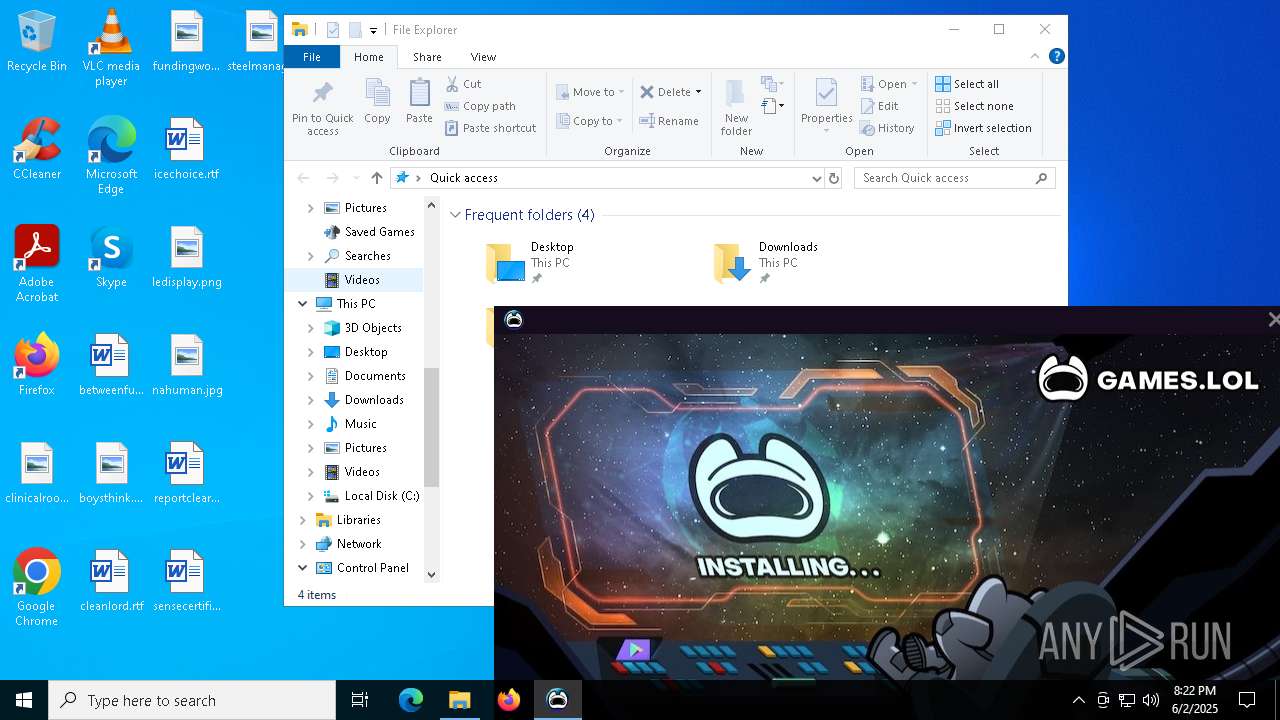
Task: Select the Skype desktop icon
Action: tap(111, 257)
